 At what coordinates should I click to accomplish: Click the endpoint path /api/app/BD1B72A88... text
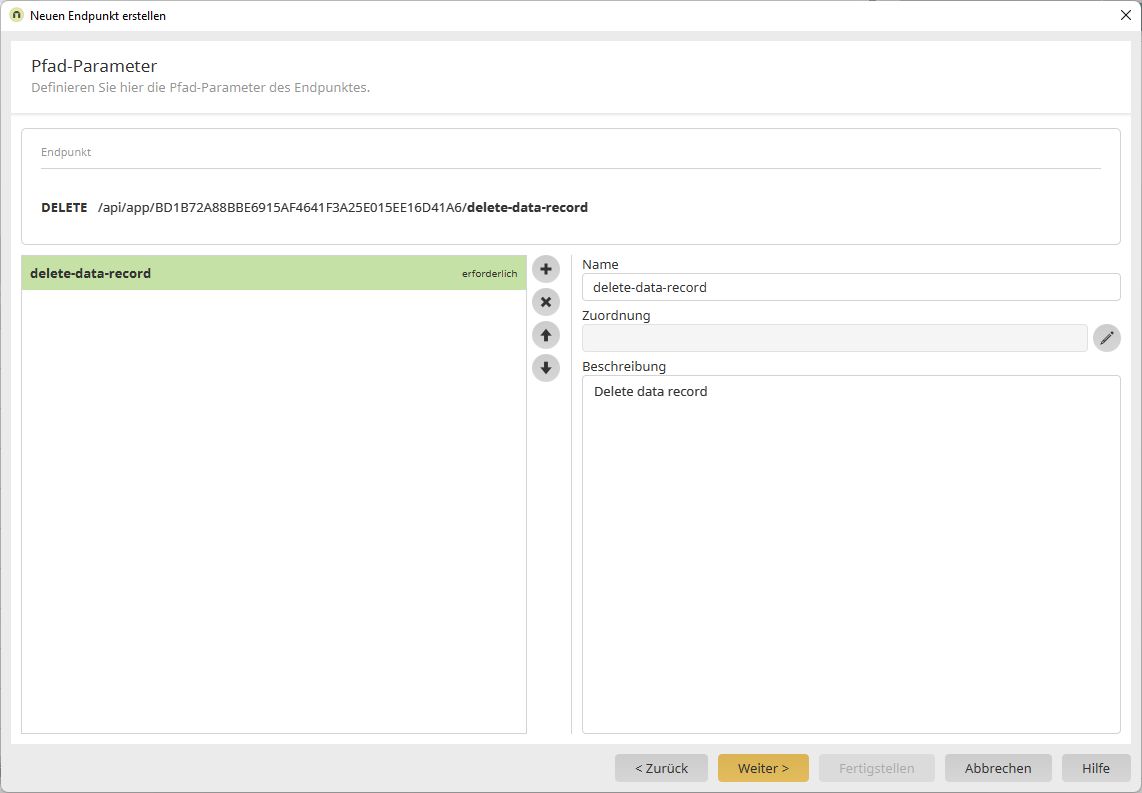pos(283,208)
